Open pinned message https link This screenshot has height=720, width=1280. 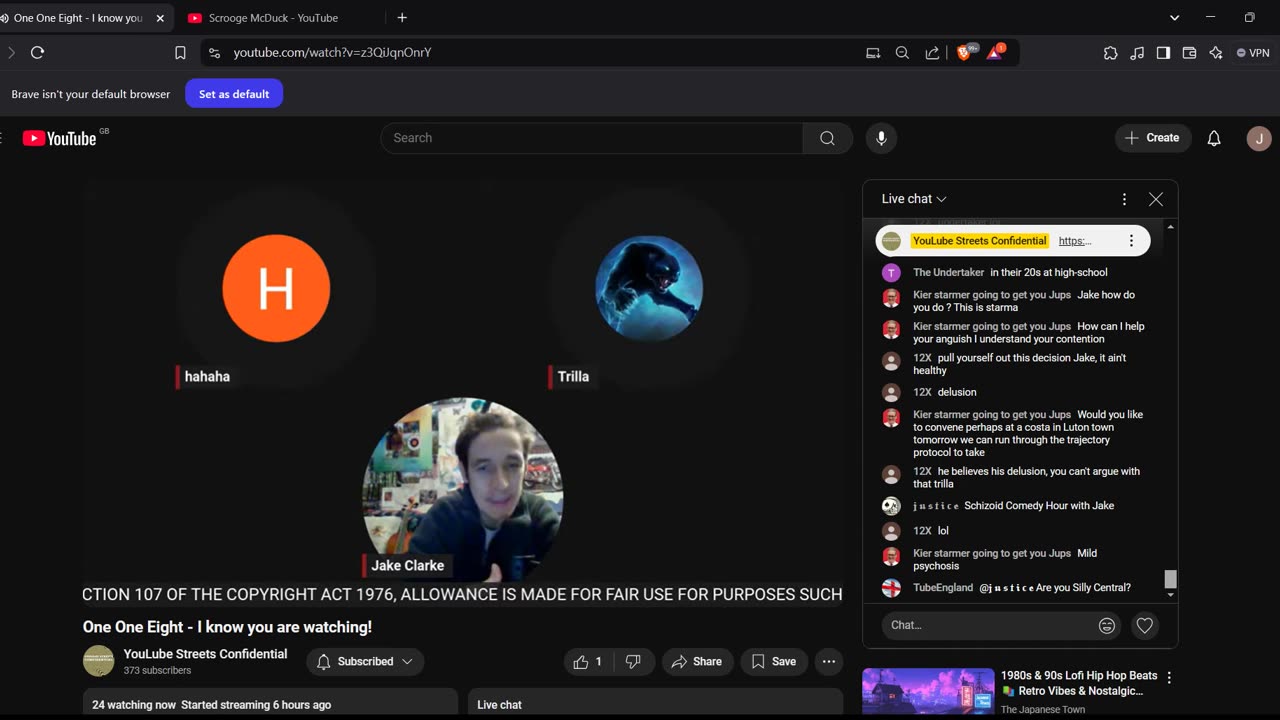click(x=1075, y=241)
